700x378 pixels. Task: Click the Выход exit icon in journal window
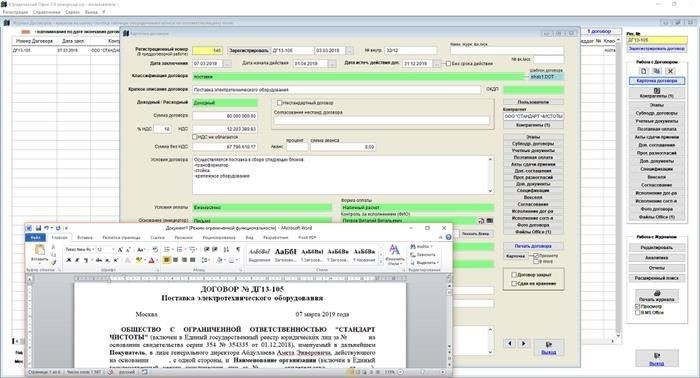tap(657, 358)
